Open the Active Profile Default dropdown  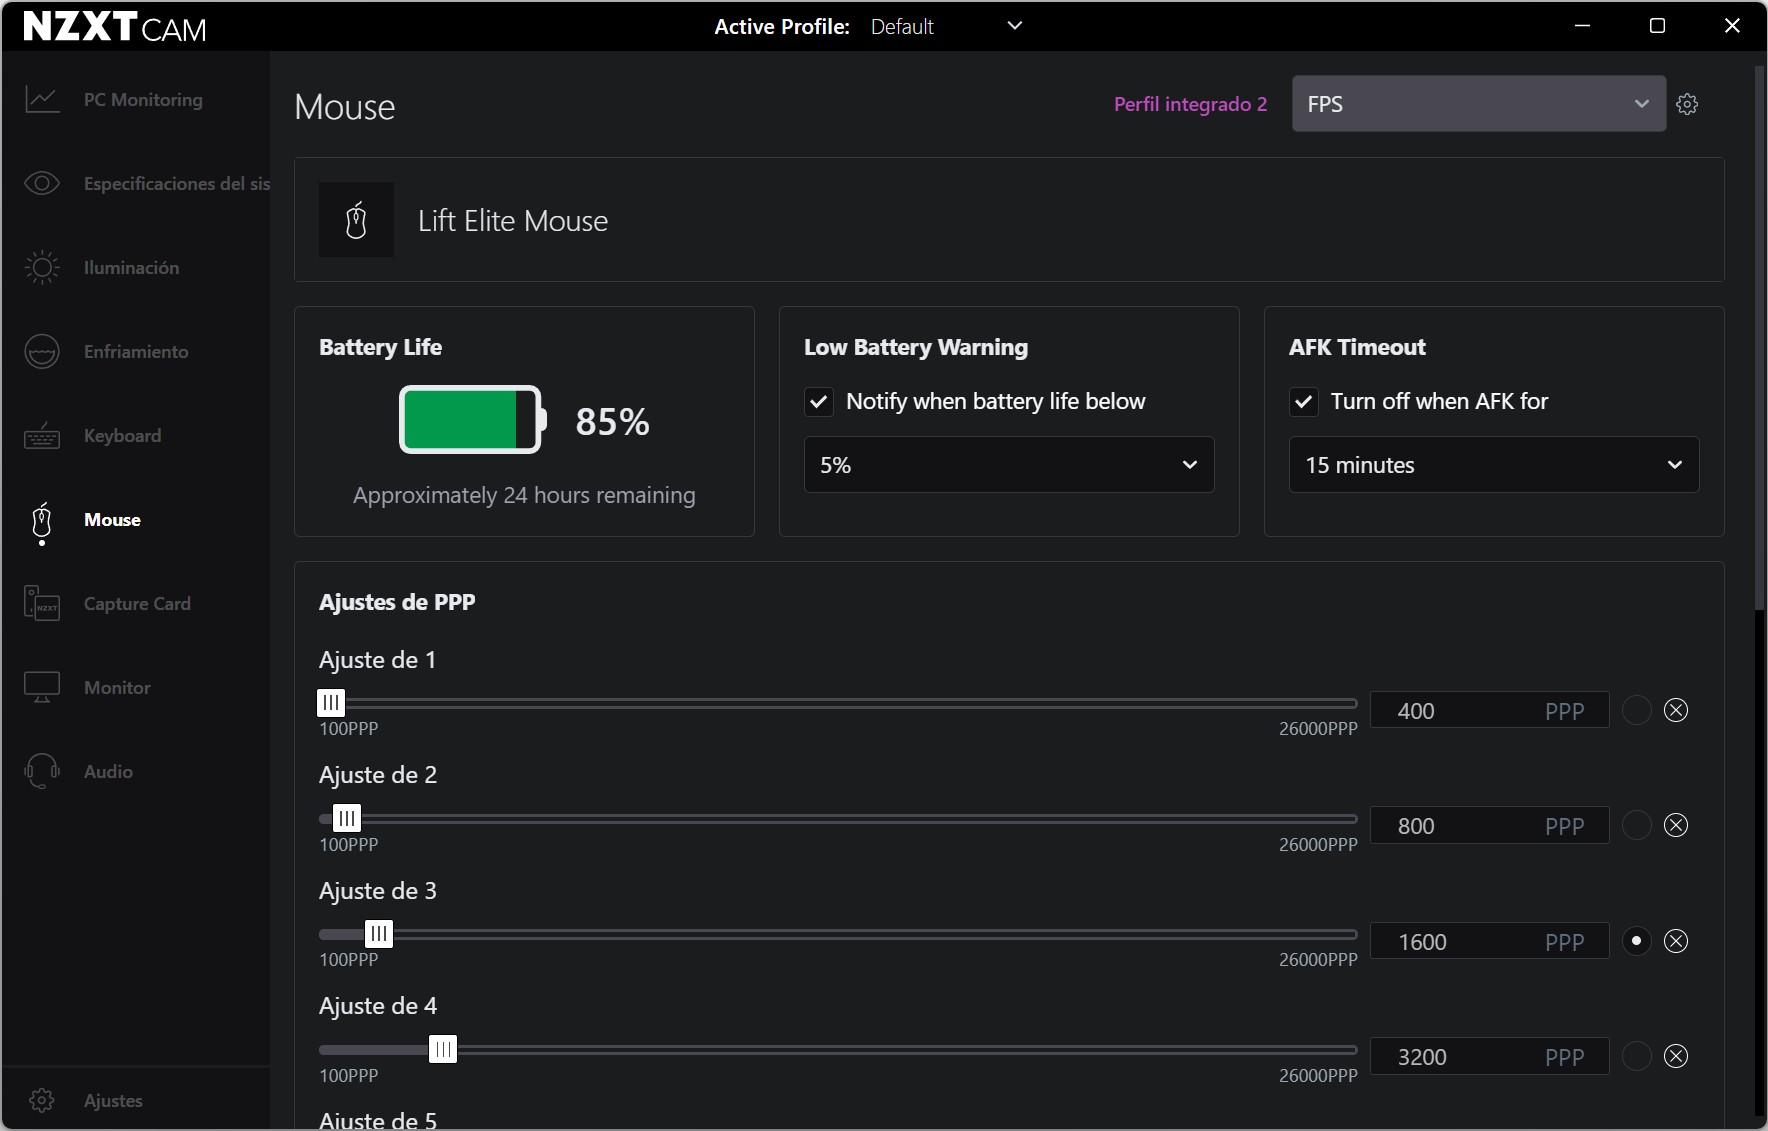(x=945, y=27)
